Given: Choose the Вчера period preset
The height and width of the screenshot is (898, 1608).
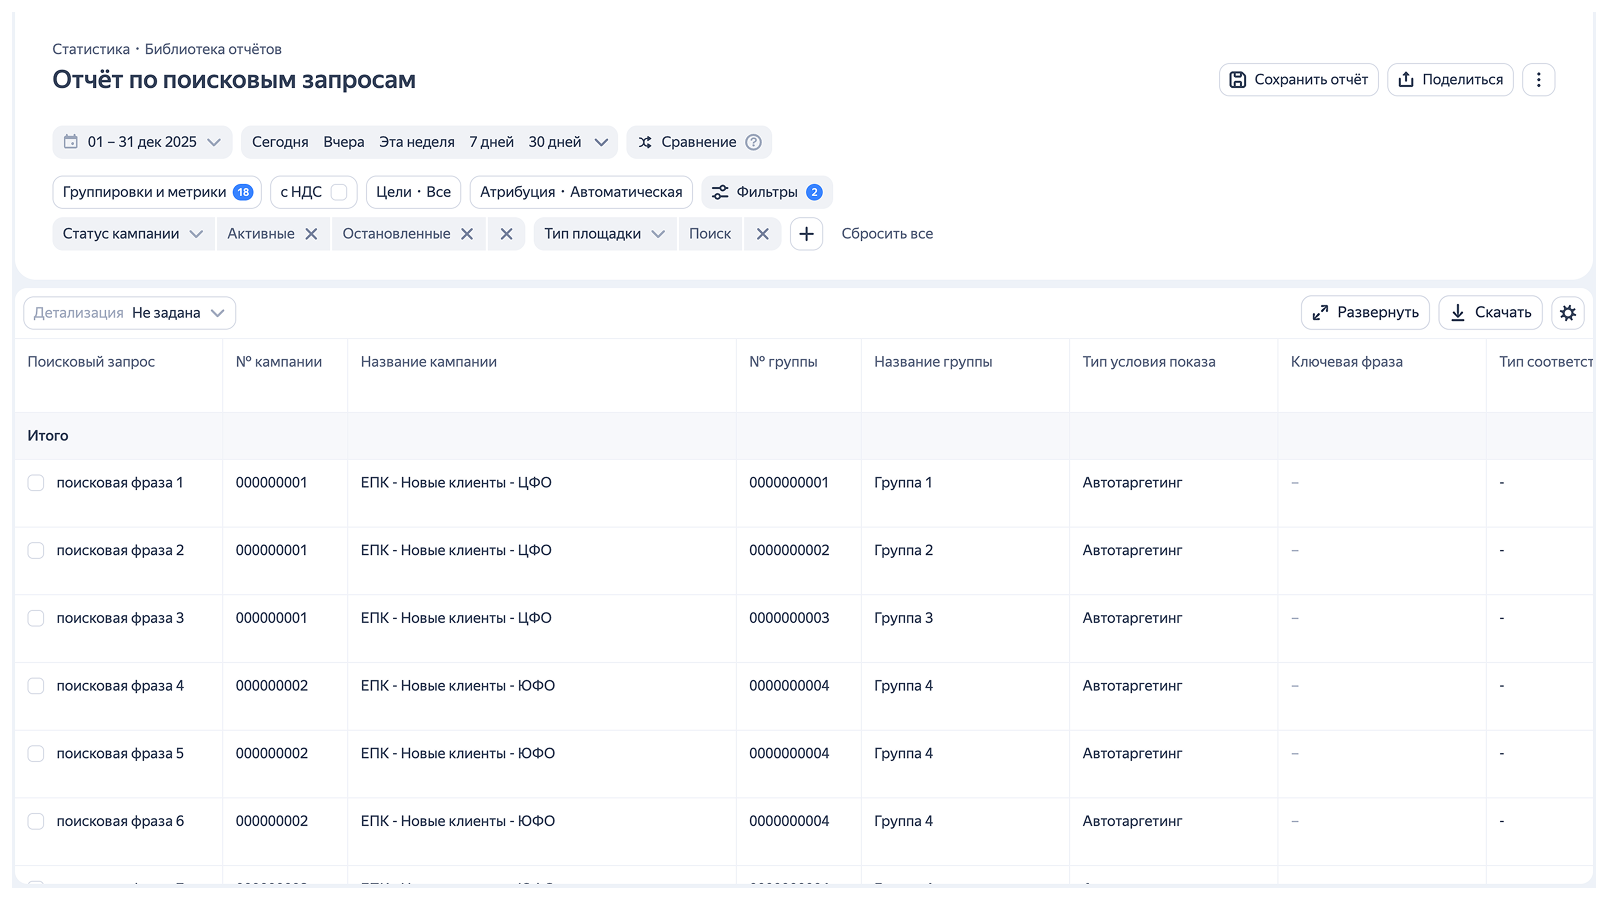Looking at the screenshot, I should pos(343,142).
